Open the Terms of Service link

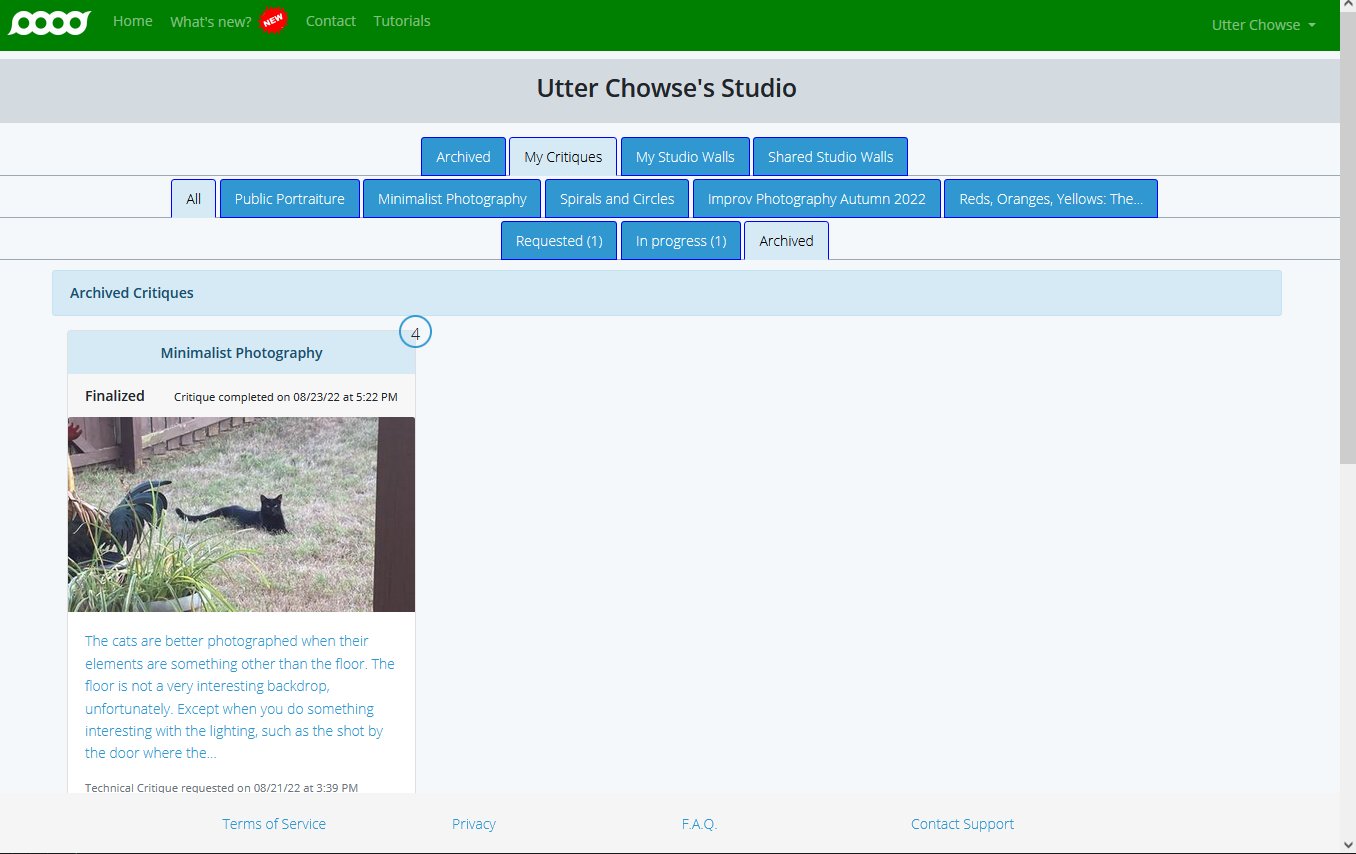click(274, 824)
